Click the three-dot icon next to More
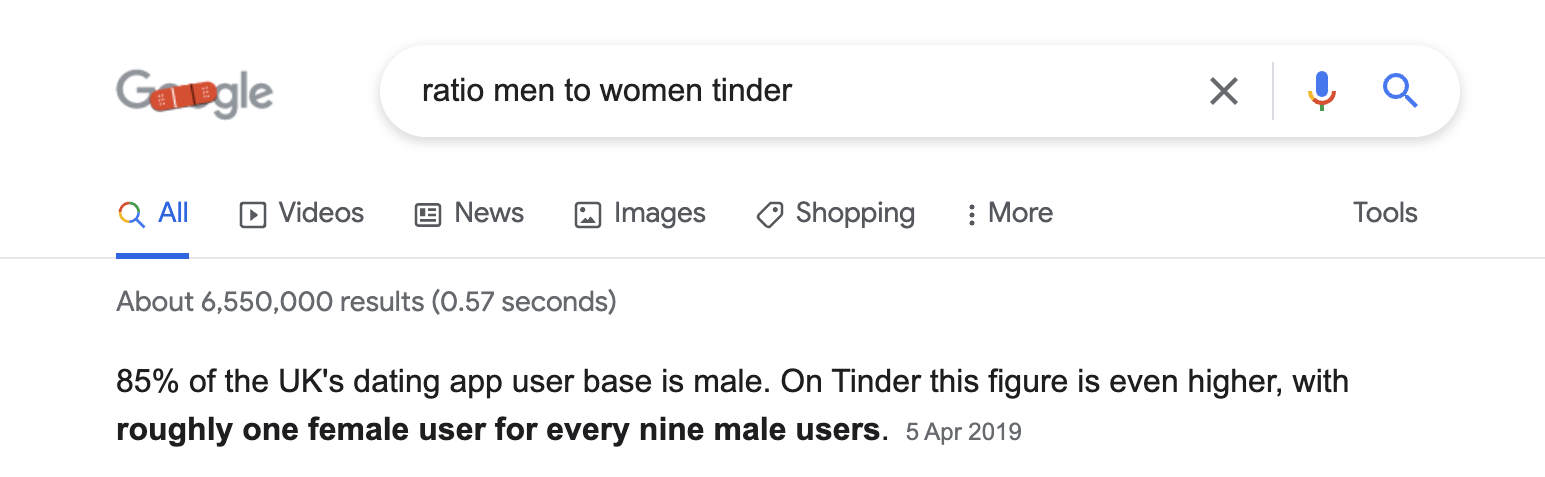The image size is (1545, 477). tap(971, 214)
